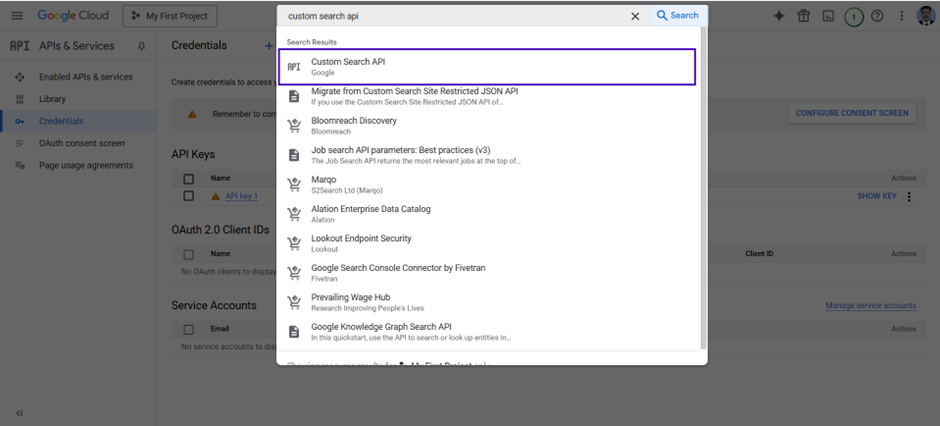
Task: Tick the API Keys header select-all checkbox
Action: coord(189,179)
